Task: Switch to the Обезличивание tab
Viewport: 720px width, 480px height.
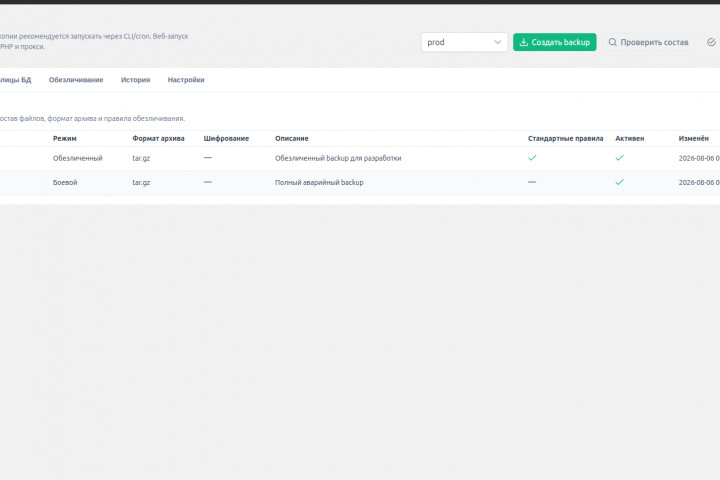Action: click(x=76, y=80)
